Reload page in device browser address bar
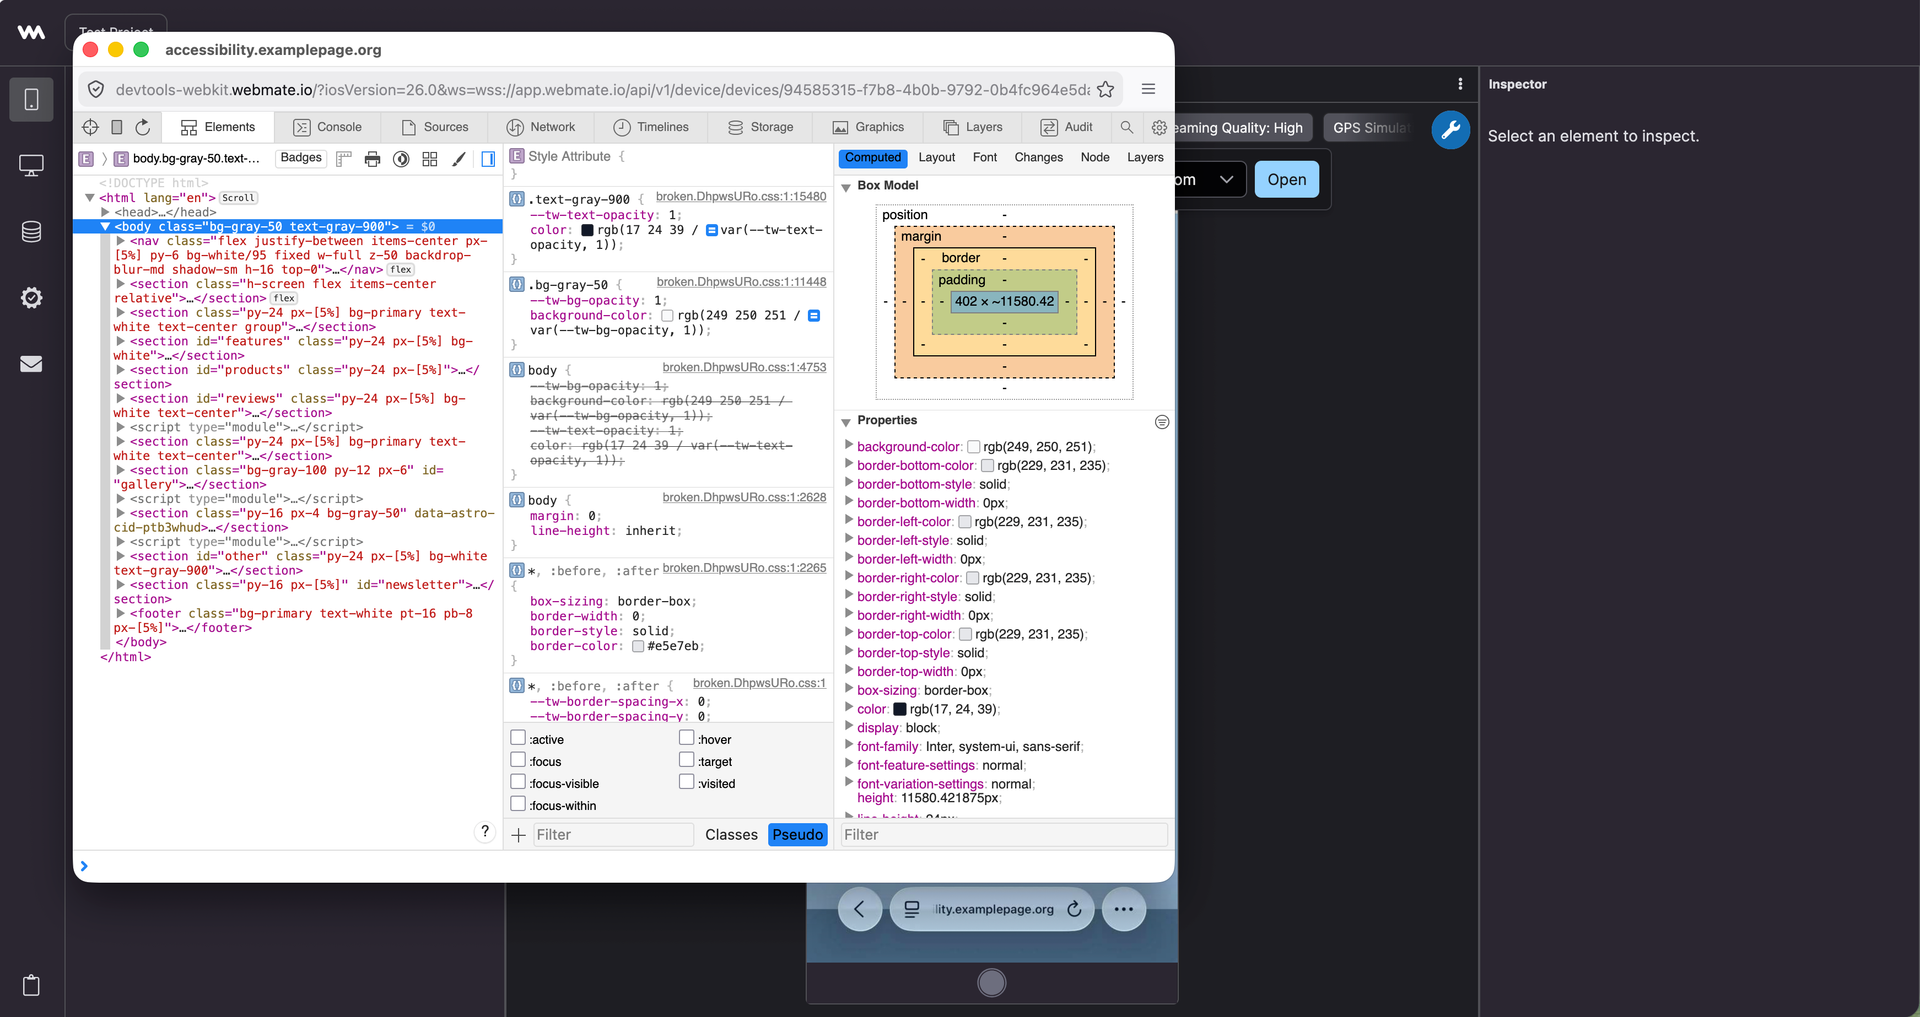 tap(1074, 909)
